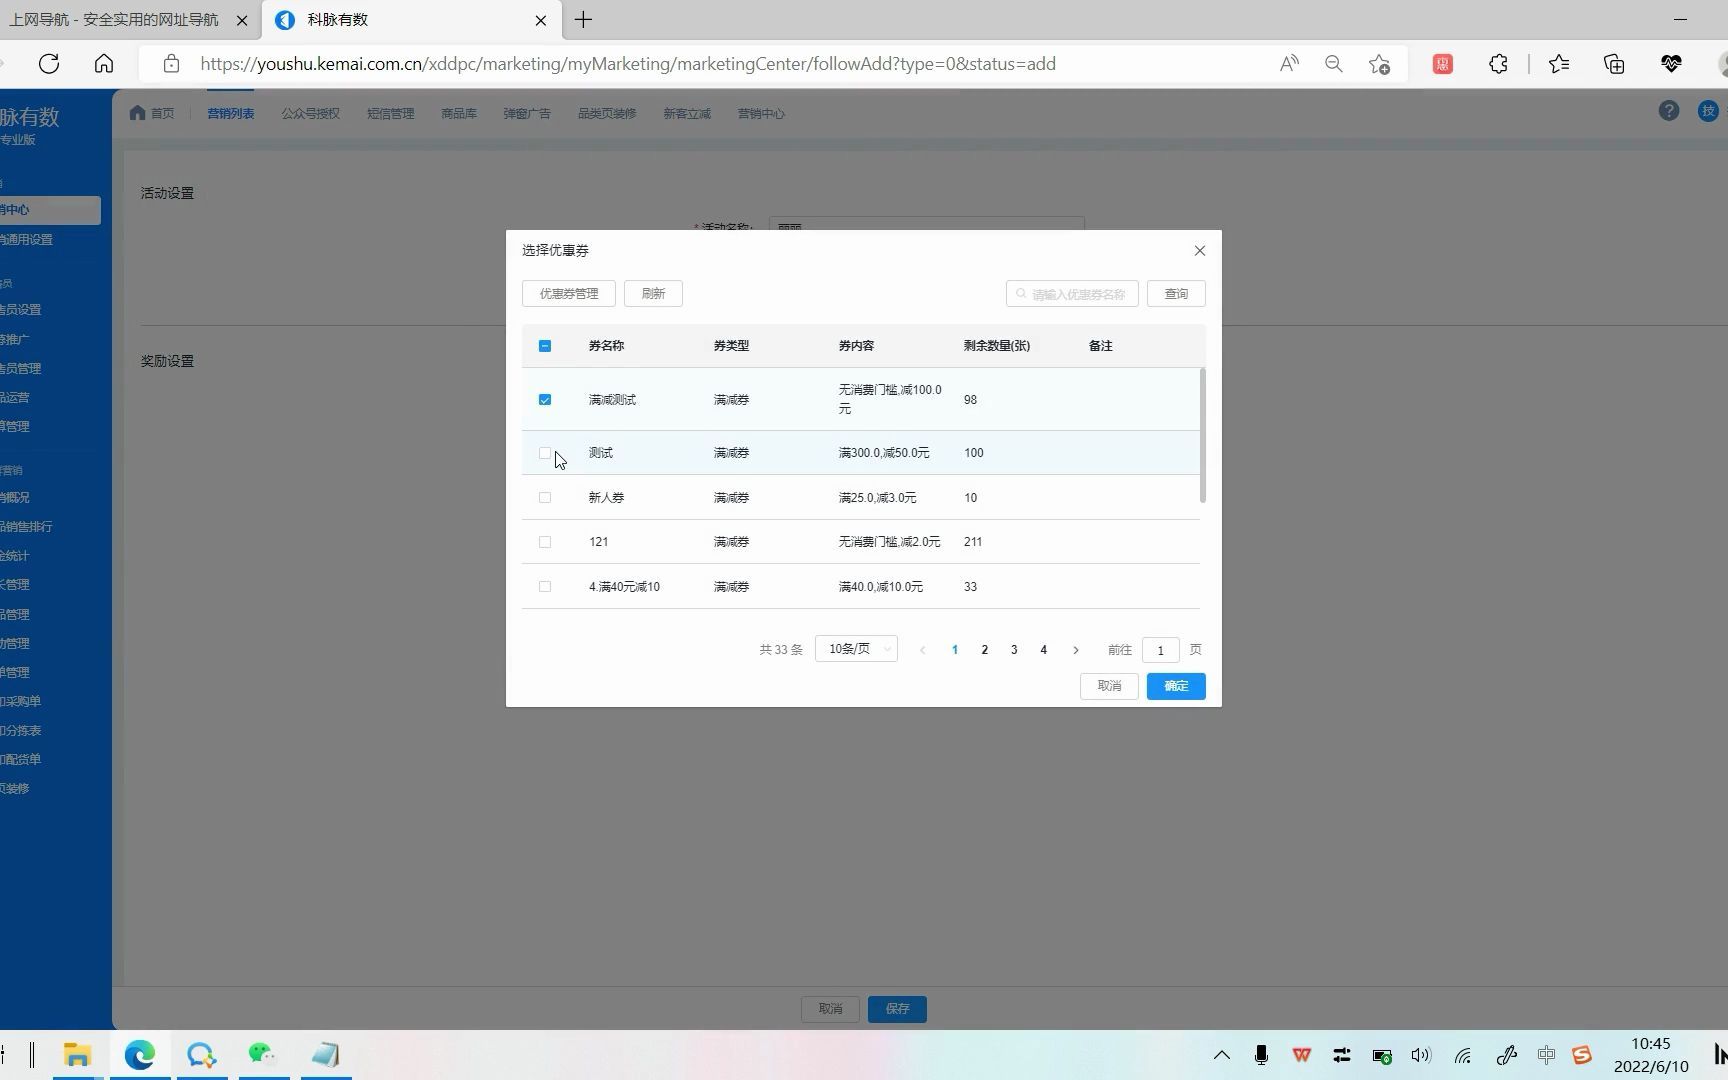The image size is (1728, 1080).
Task: Check the 新人券 coupon row checkbox
Action: click(x=545, y=498)
